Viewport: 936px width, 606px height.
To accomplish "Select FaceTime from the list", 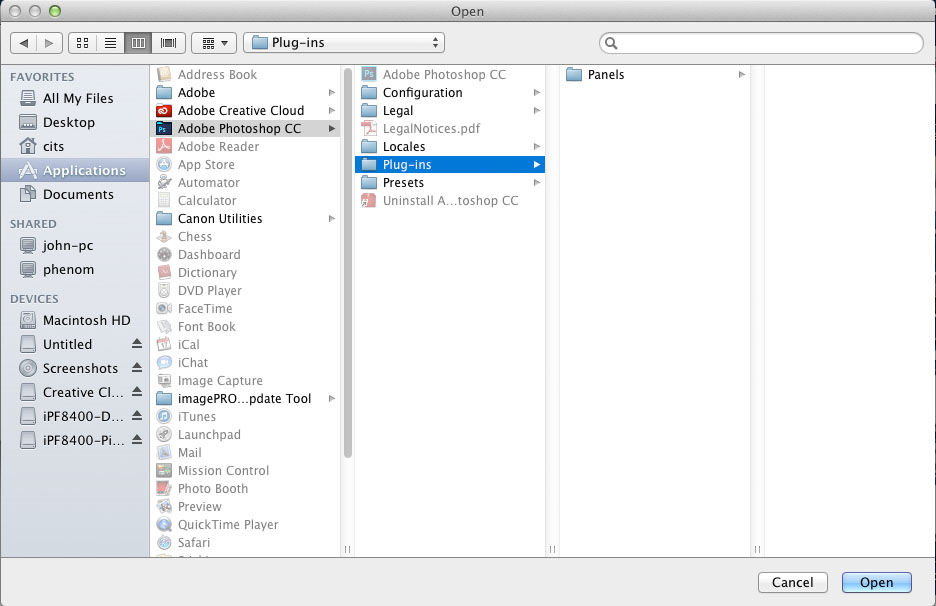I will pos(204,308).
